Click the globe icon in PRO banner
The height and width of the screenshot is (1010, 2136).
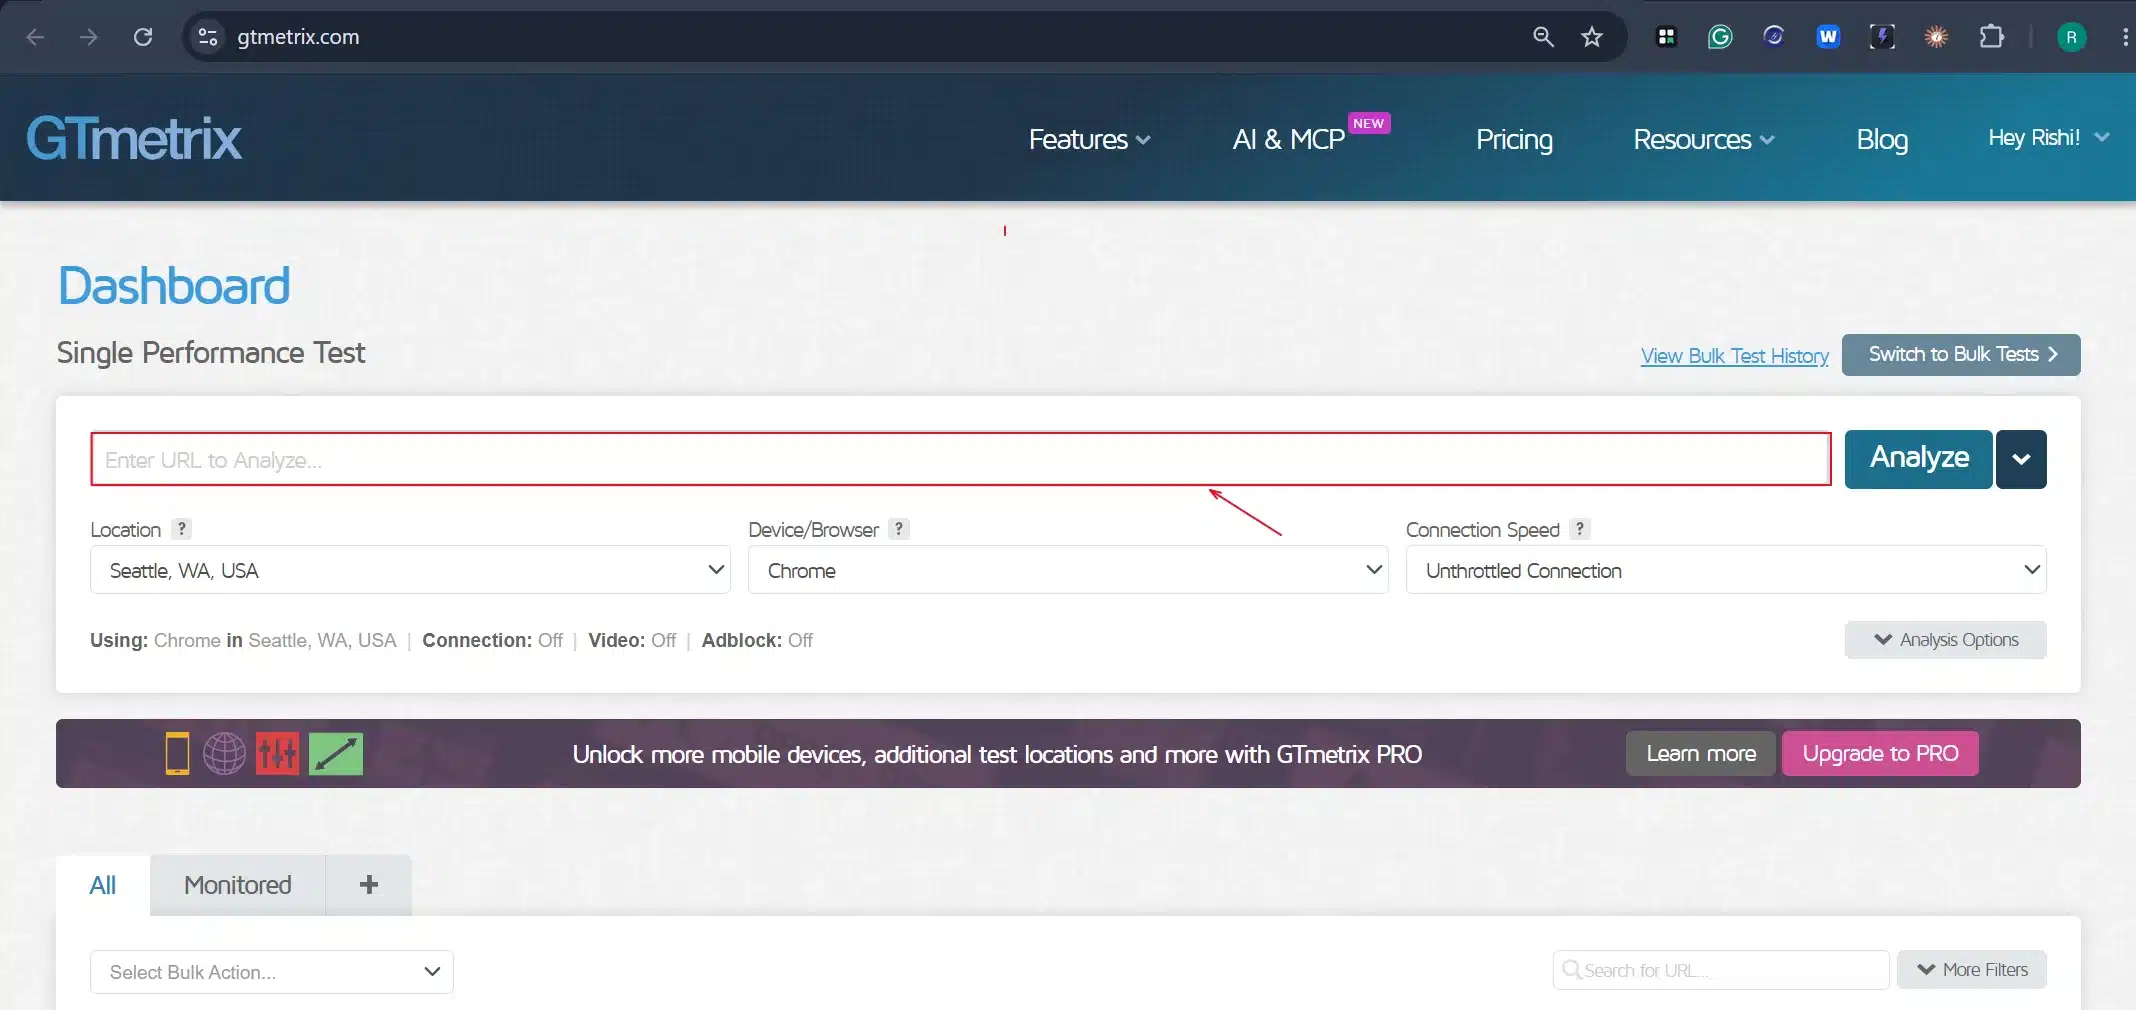224,754
